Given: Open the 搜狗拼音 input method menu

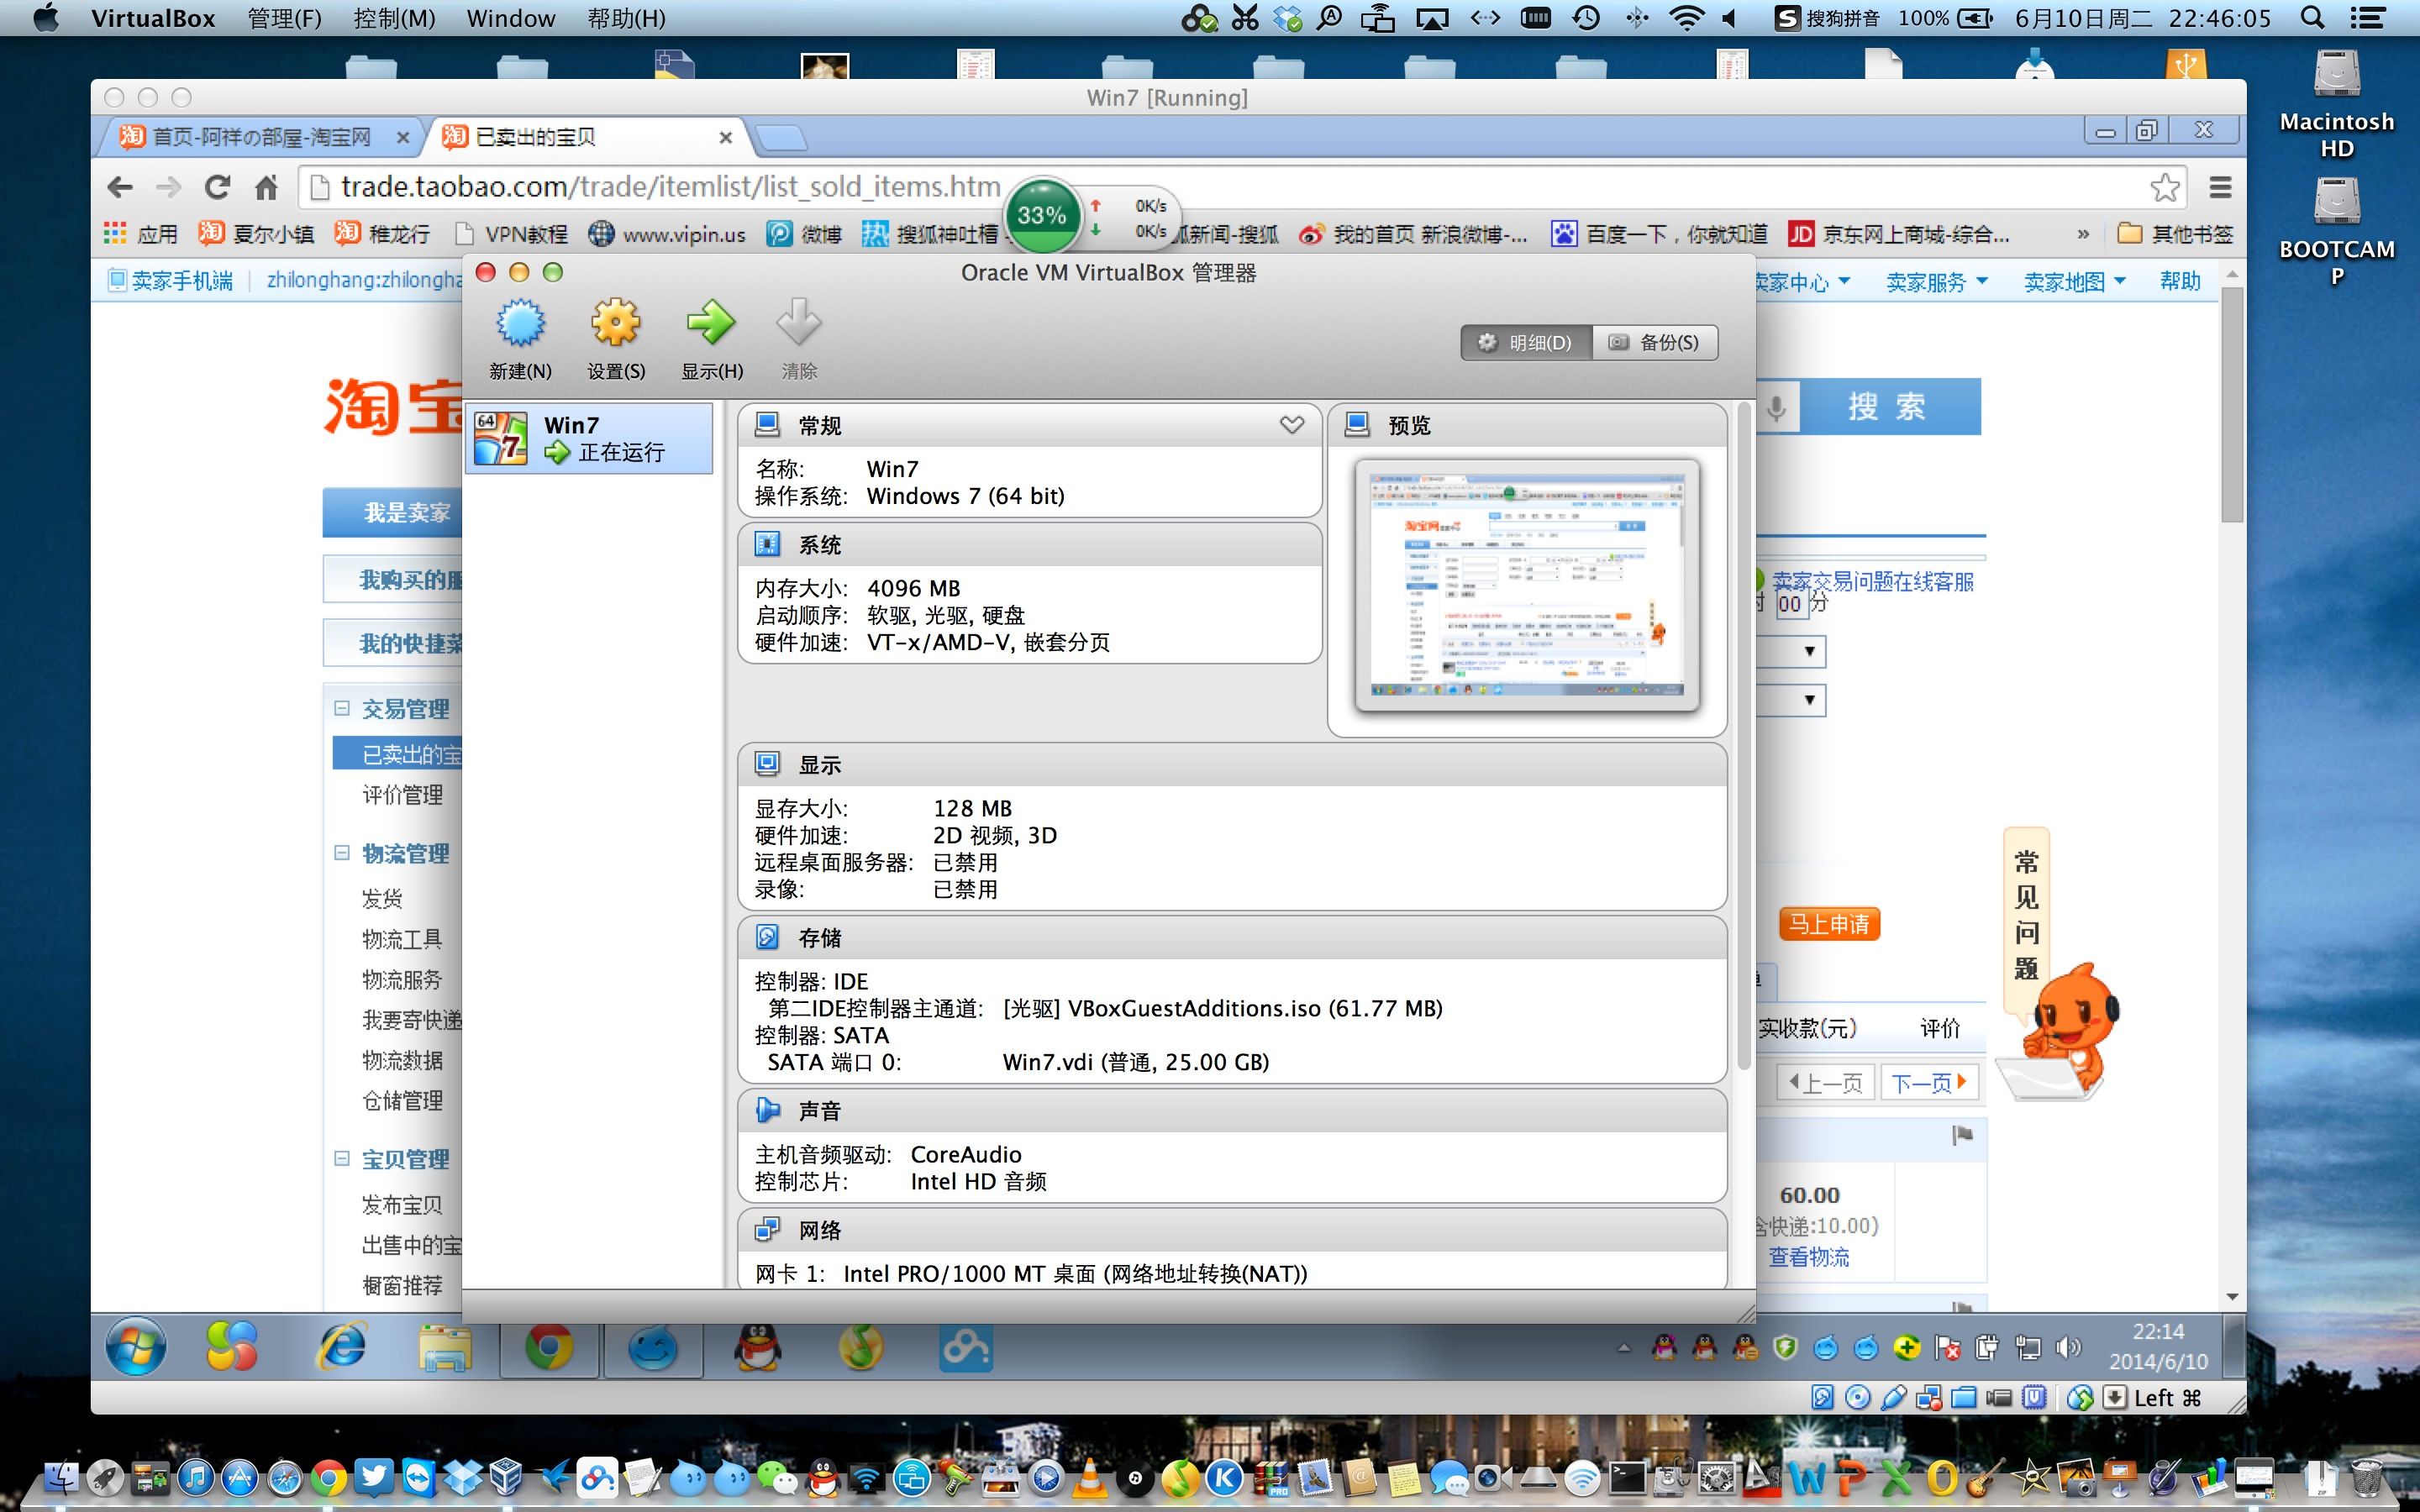Looking at the screenshot, I should pyautogui.click(x=1826, y=18).
